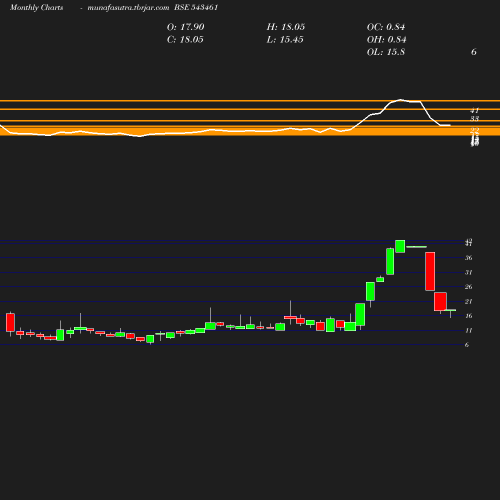Select the high value 'H: 18.05'
The image size is (500, 500).
pyautogui.click(x=286, y=27)
